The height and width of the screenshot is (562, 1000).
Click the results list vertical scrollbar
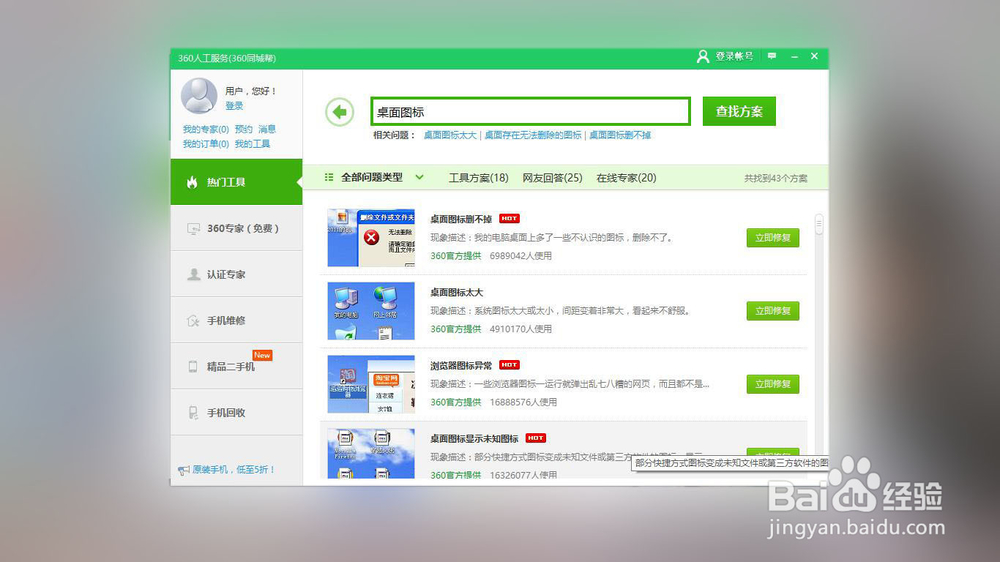[x=819, y=225]
